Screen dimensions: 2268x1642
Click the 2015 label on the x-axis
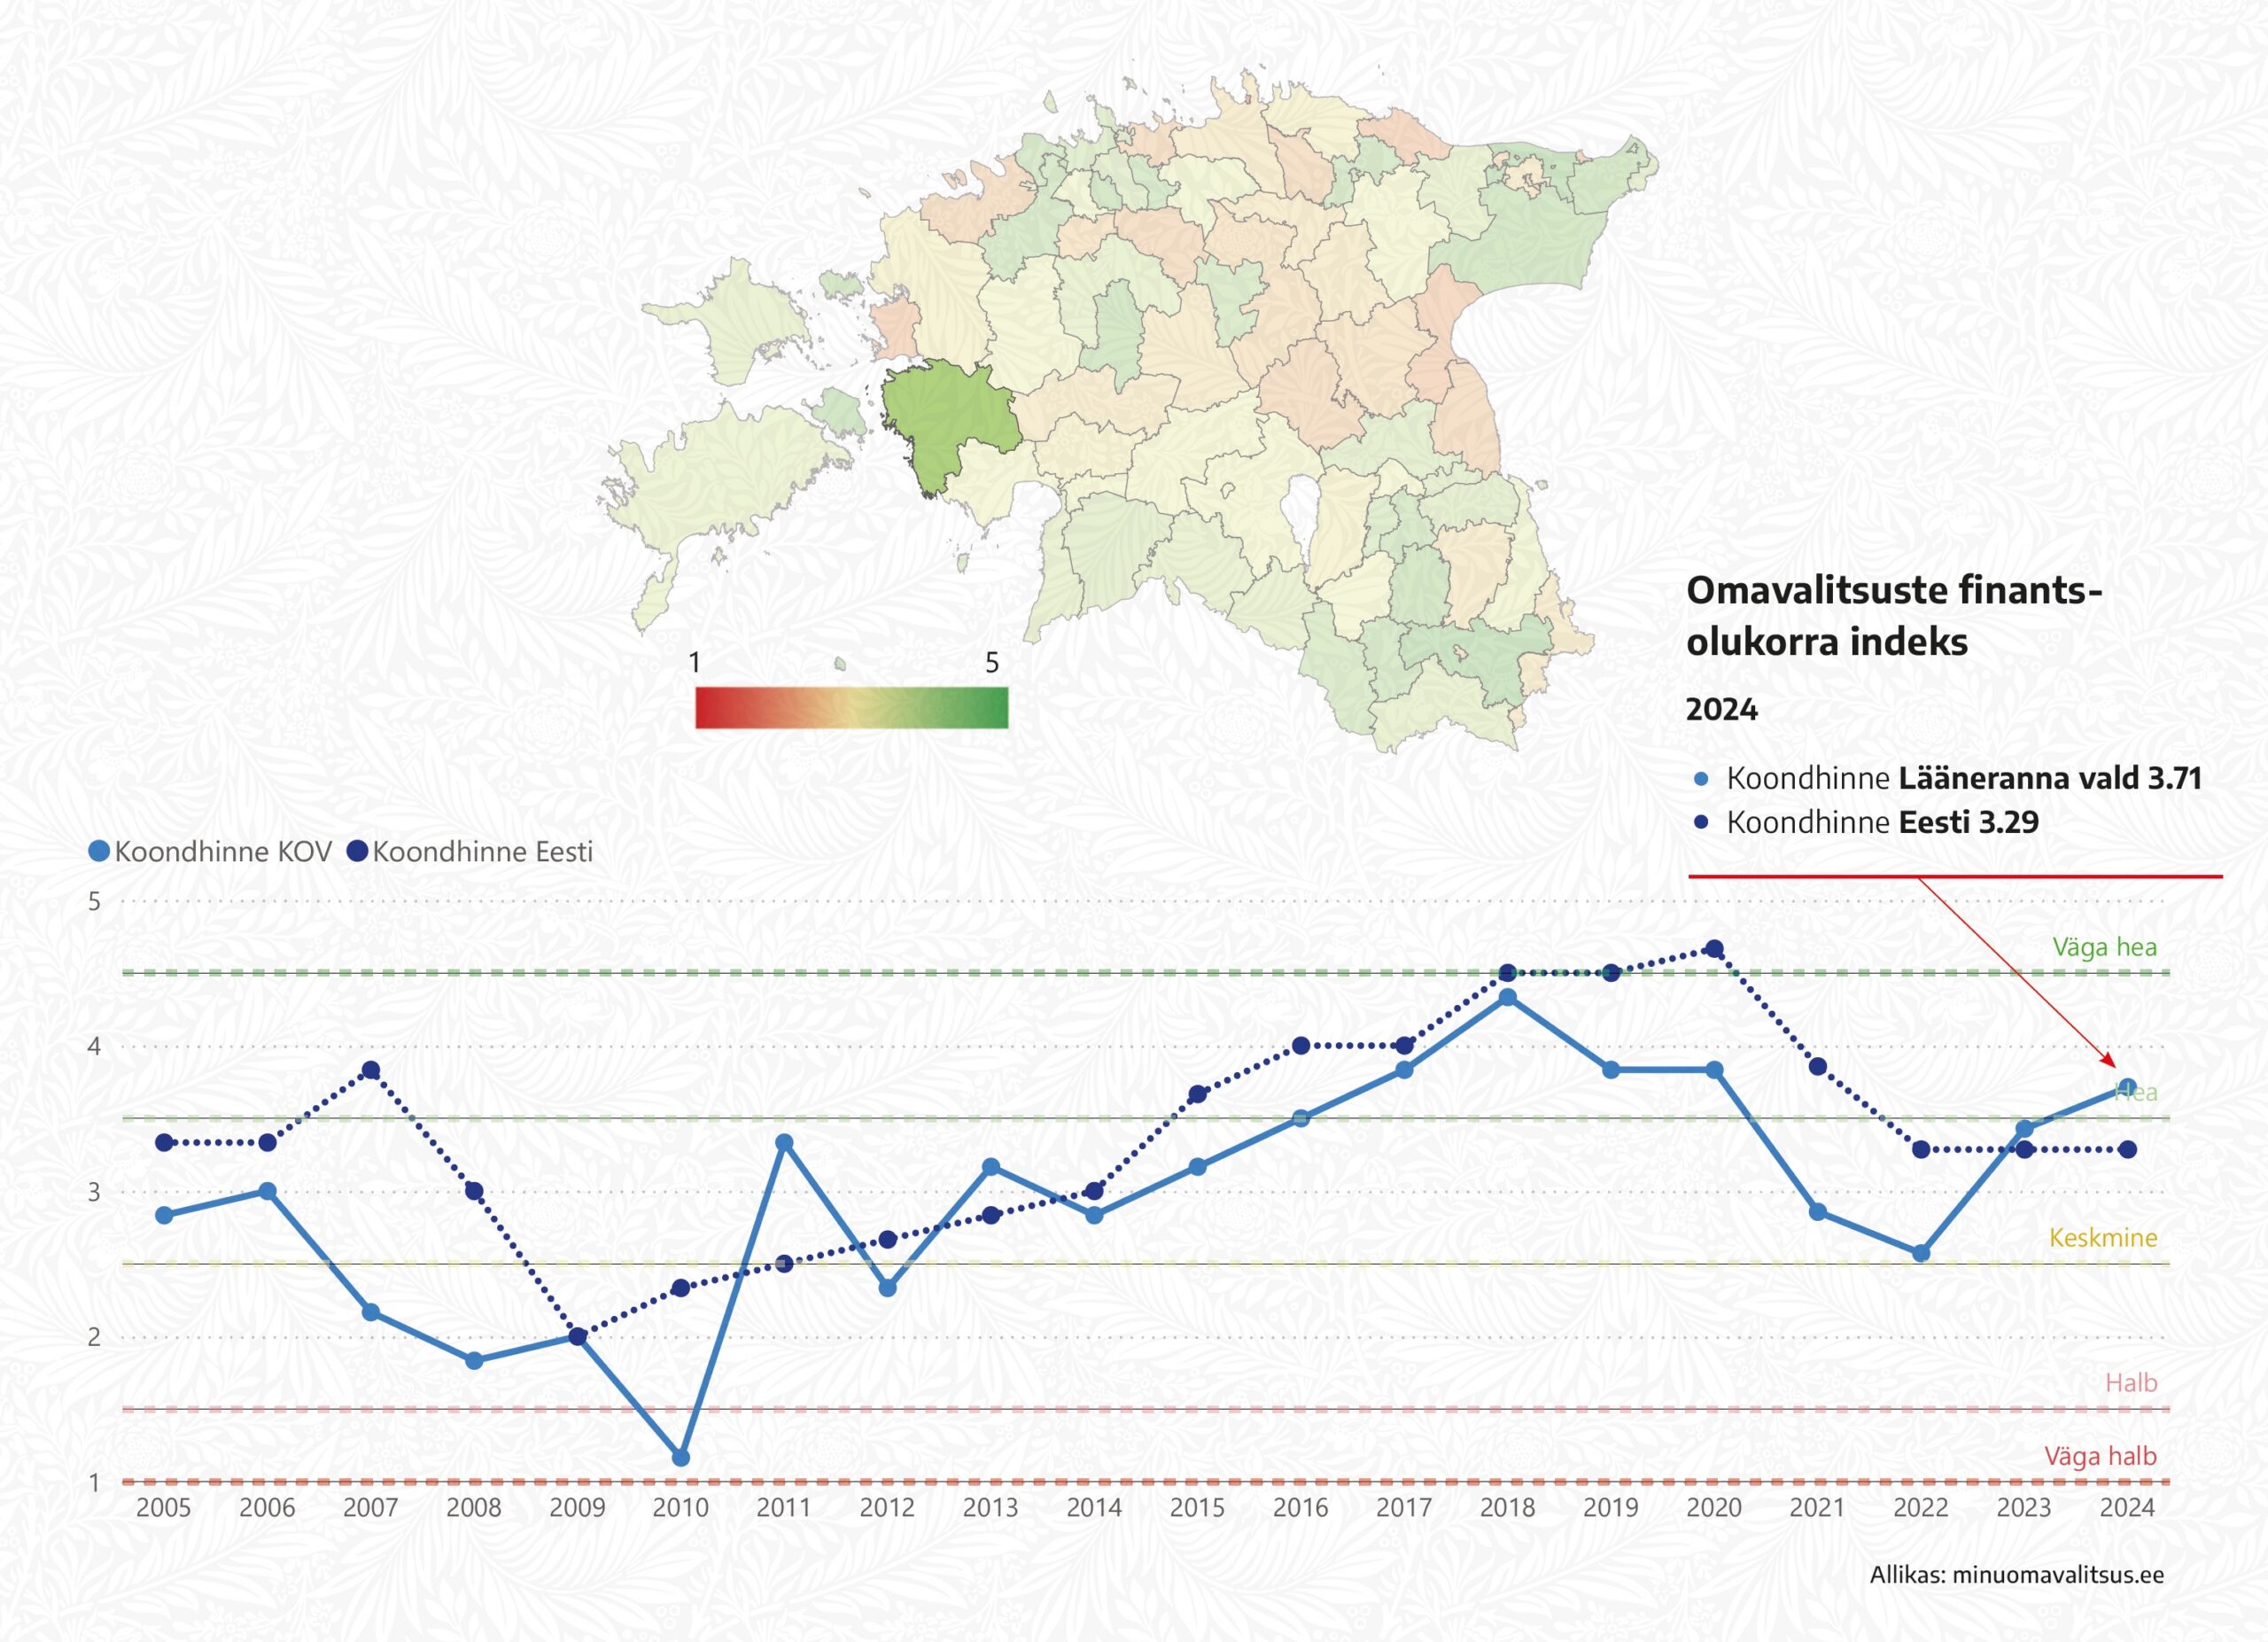pyautogui.click(x=1197, y=1508)
